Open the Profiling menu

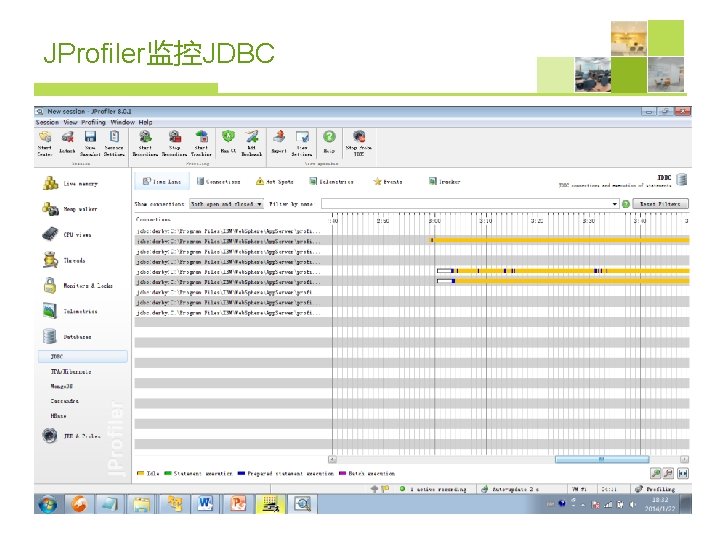[x=93, y=122]
